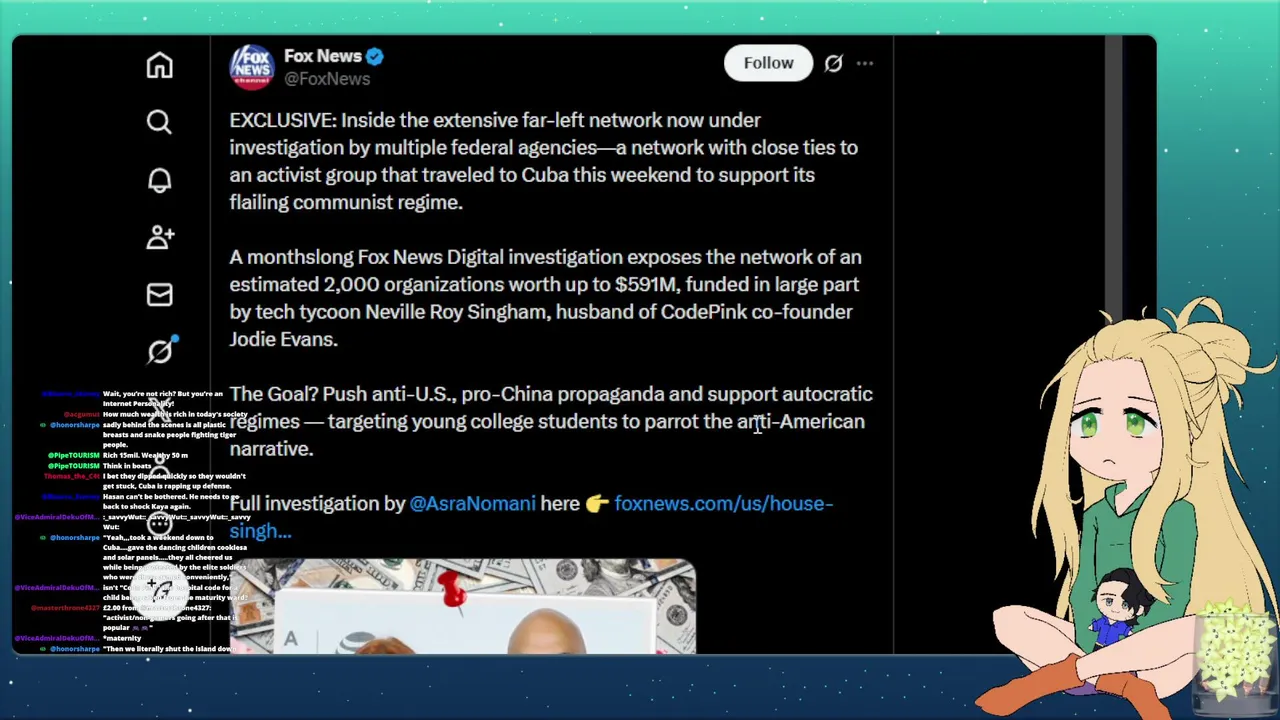
Task: Click "Jodie Evans." in the post text
Action: pos(283,339)
